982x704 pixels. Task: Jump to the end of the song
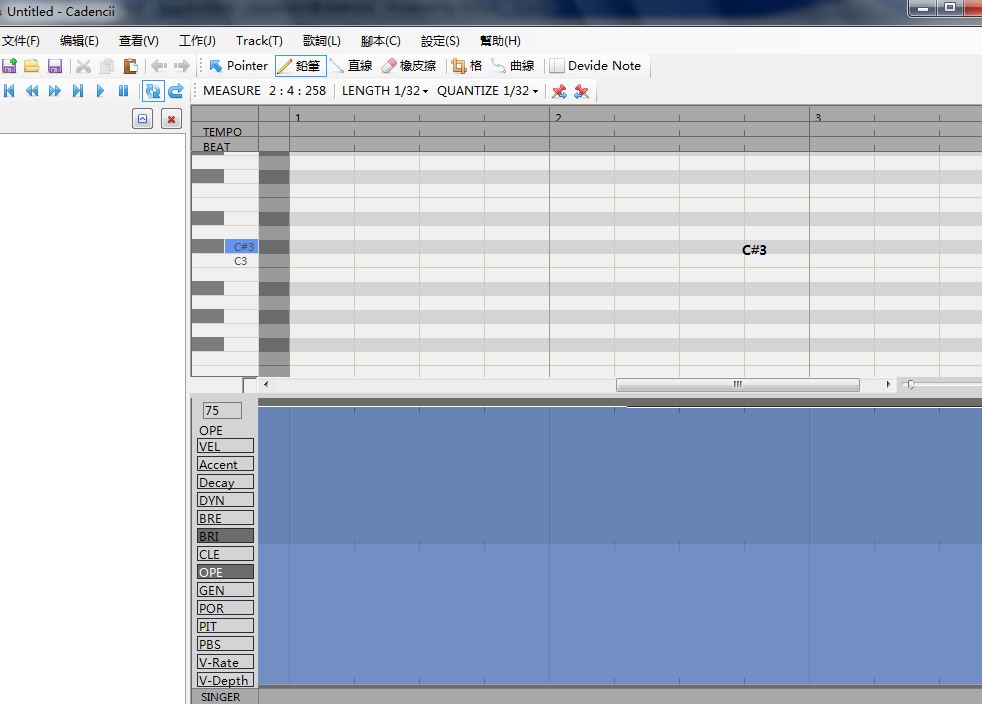[78, 91]
